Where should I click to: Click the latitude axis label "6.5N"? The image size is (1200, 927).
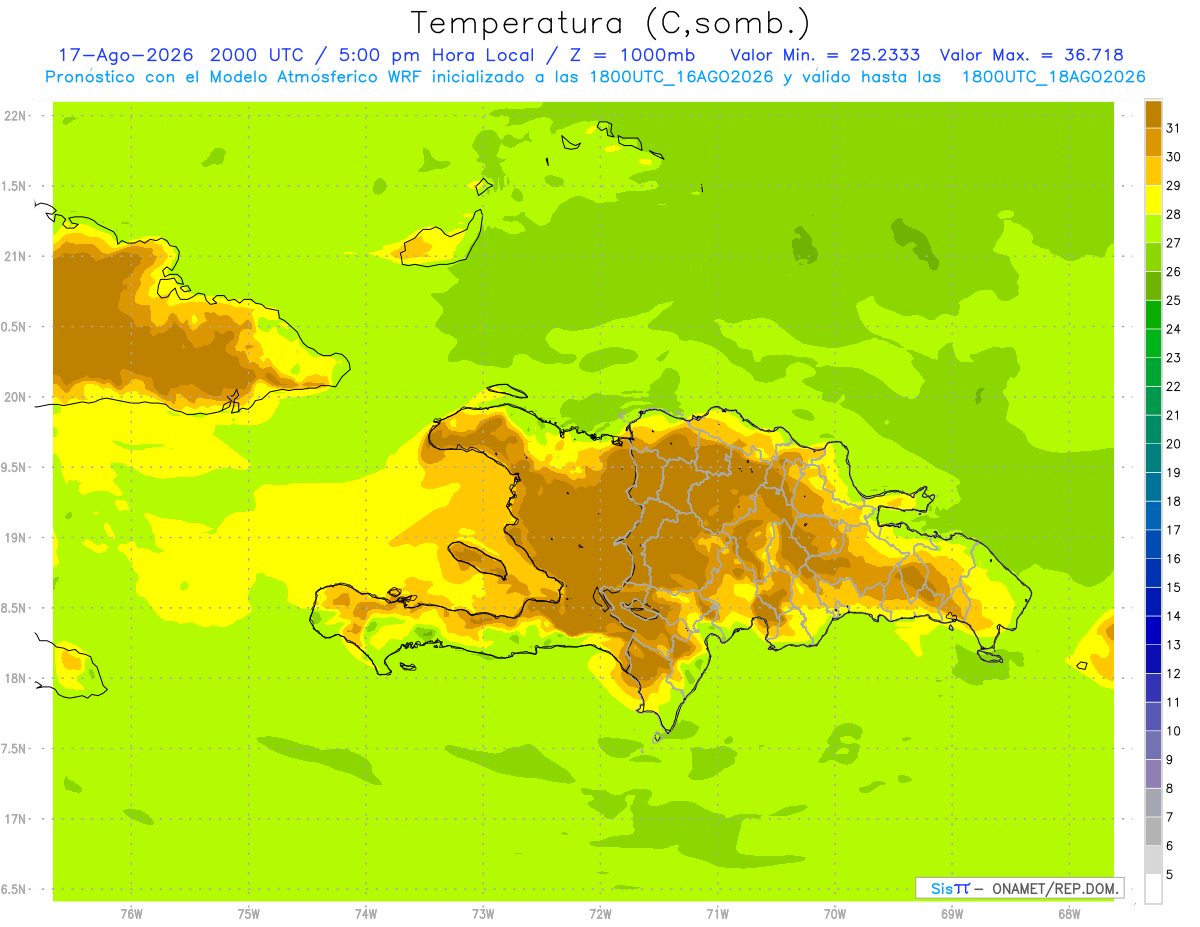click(x=16, y=890)
